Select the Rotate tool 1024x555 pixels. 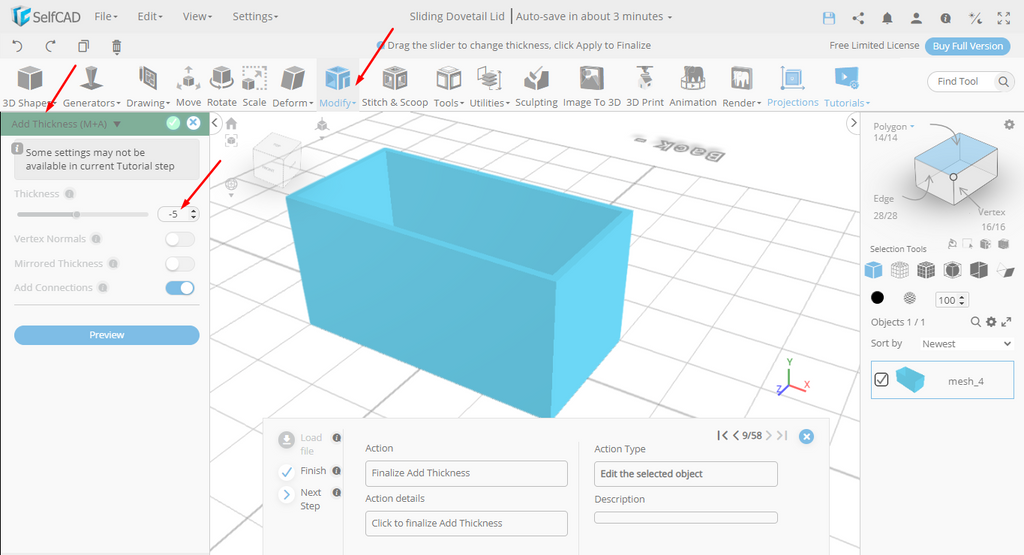coord(221,86)
